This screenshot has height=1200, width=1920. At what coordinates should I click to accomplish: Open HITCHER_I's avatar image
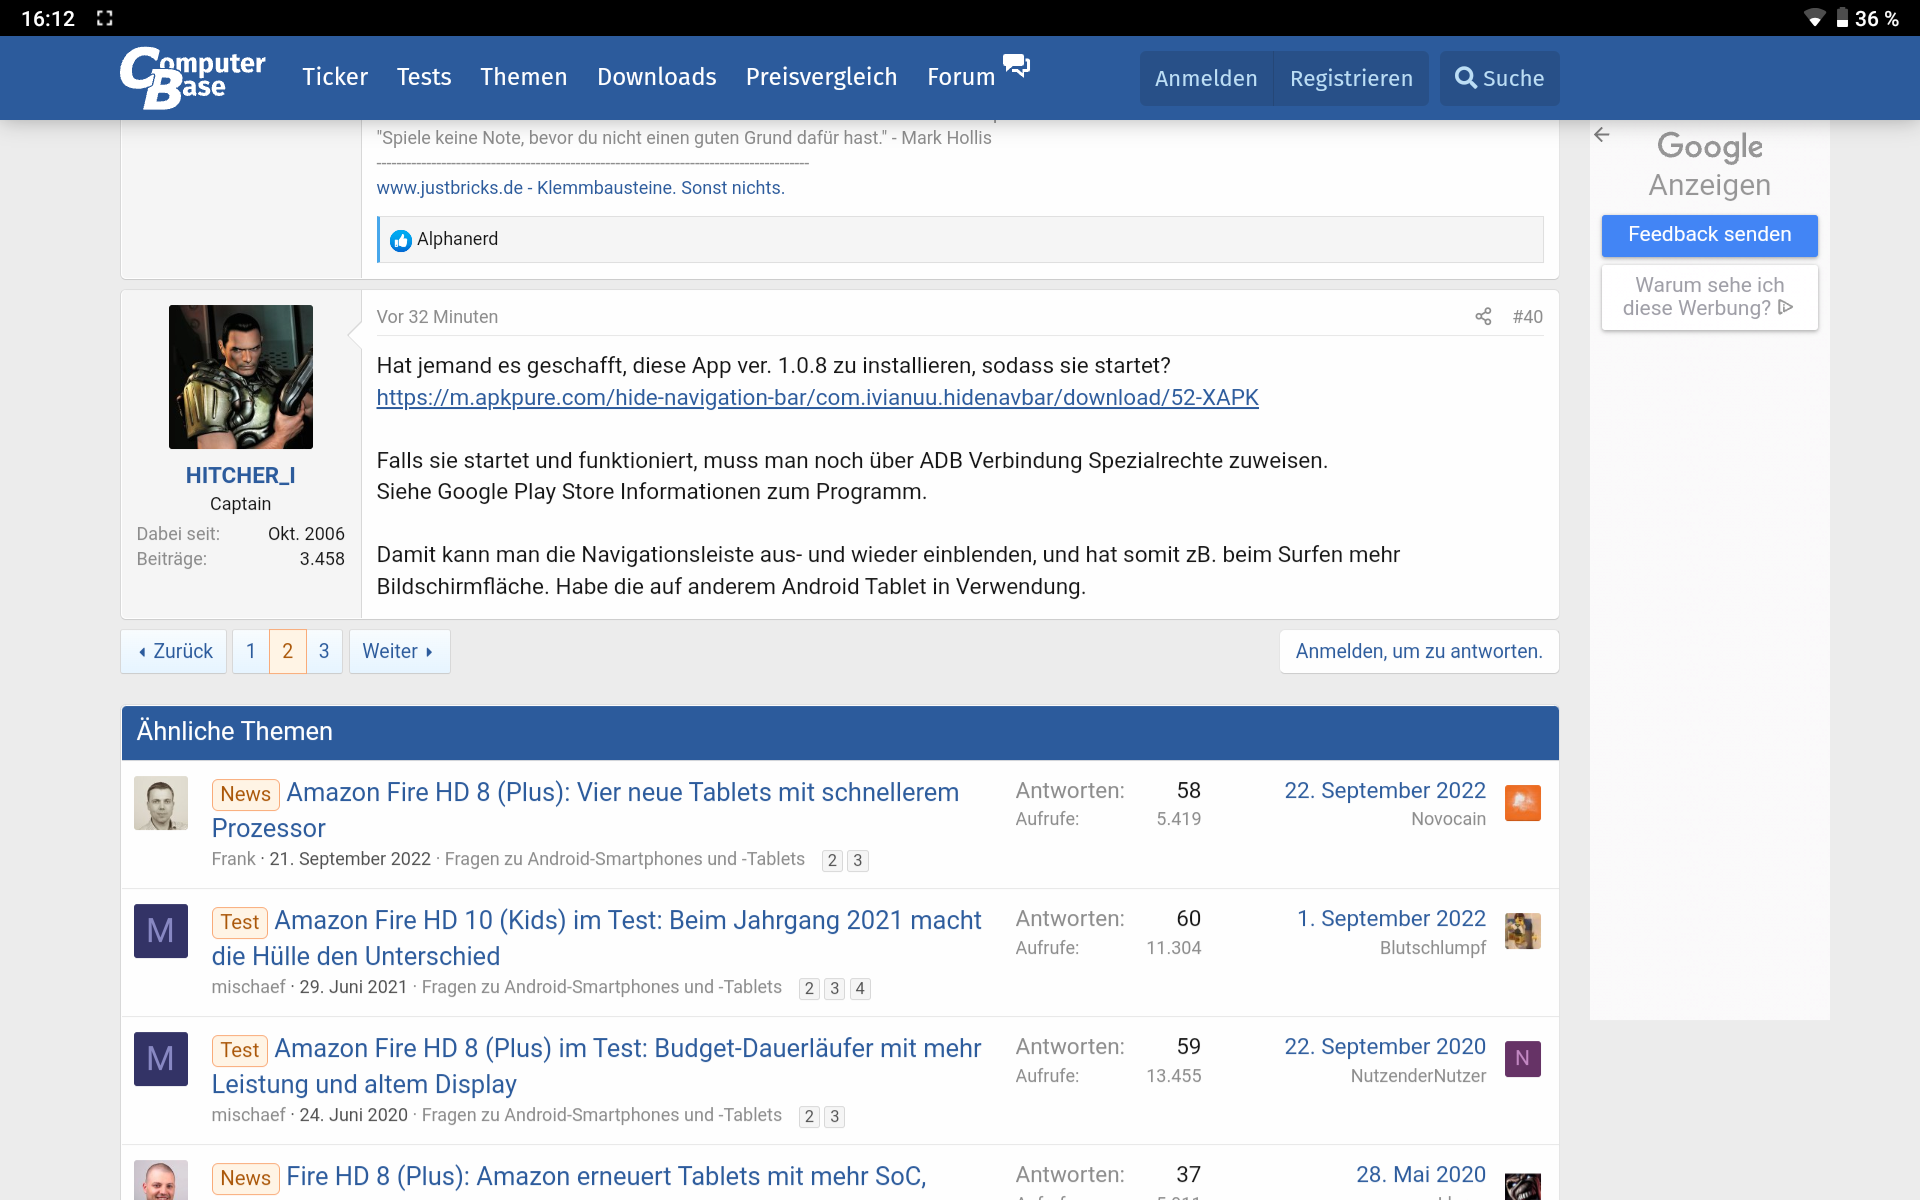(240, 377)
